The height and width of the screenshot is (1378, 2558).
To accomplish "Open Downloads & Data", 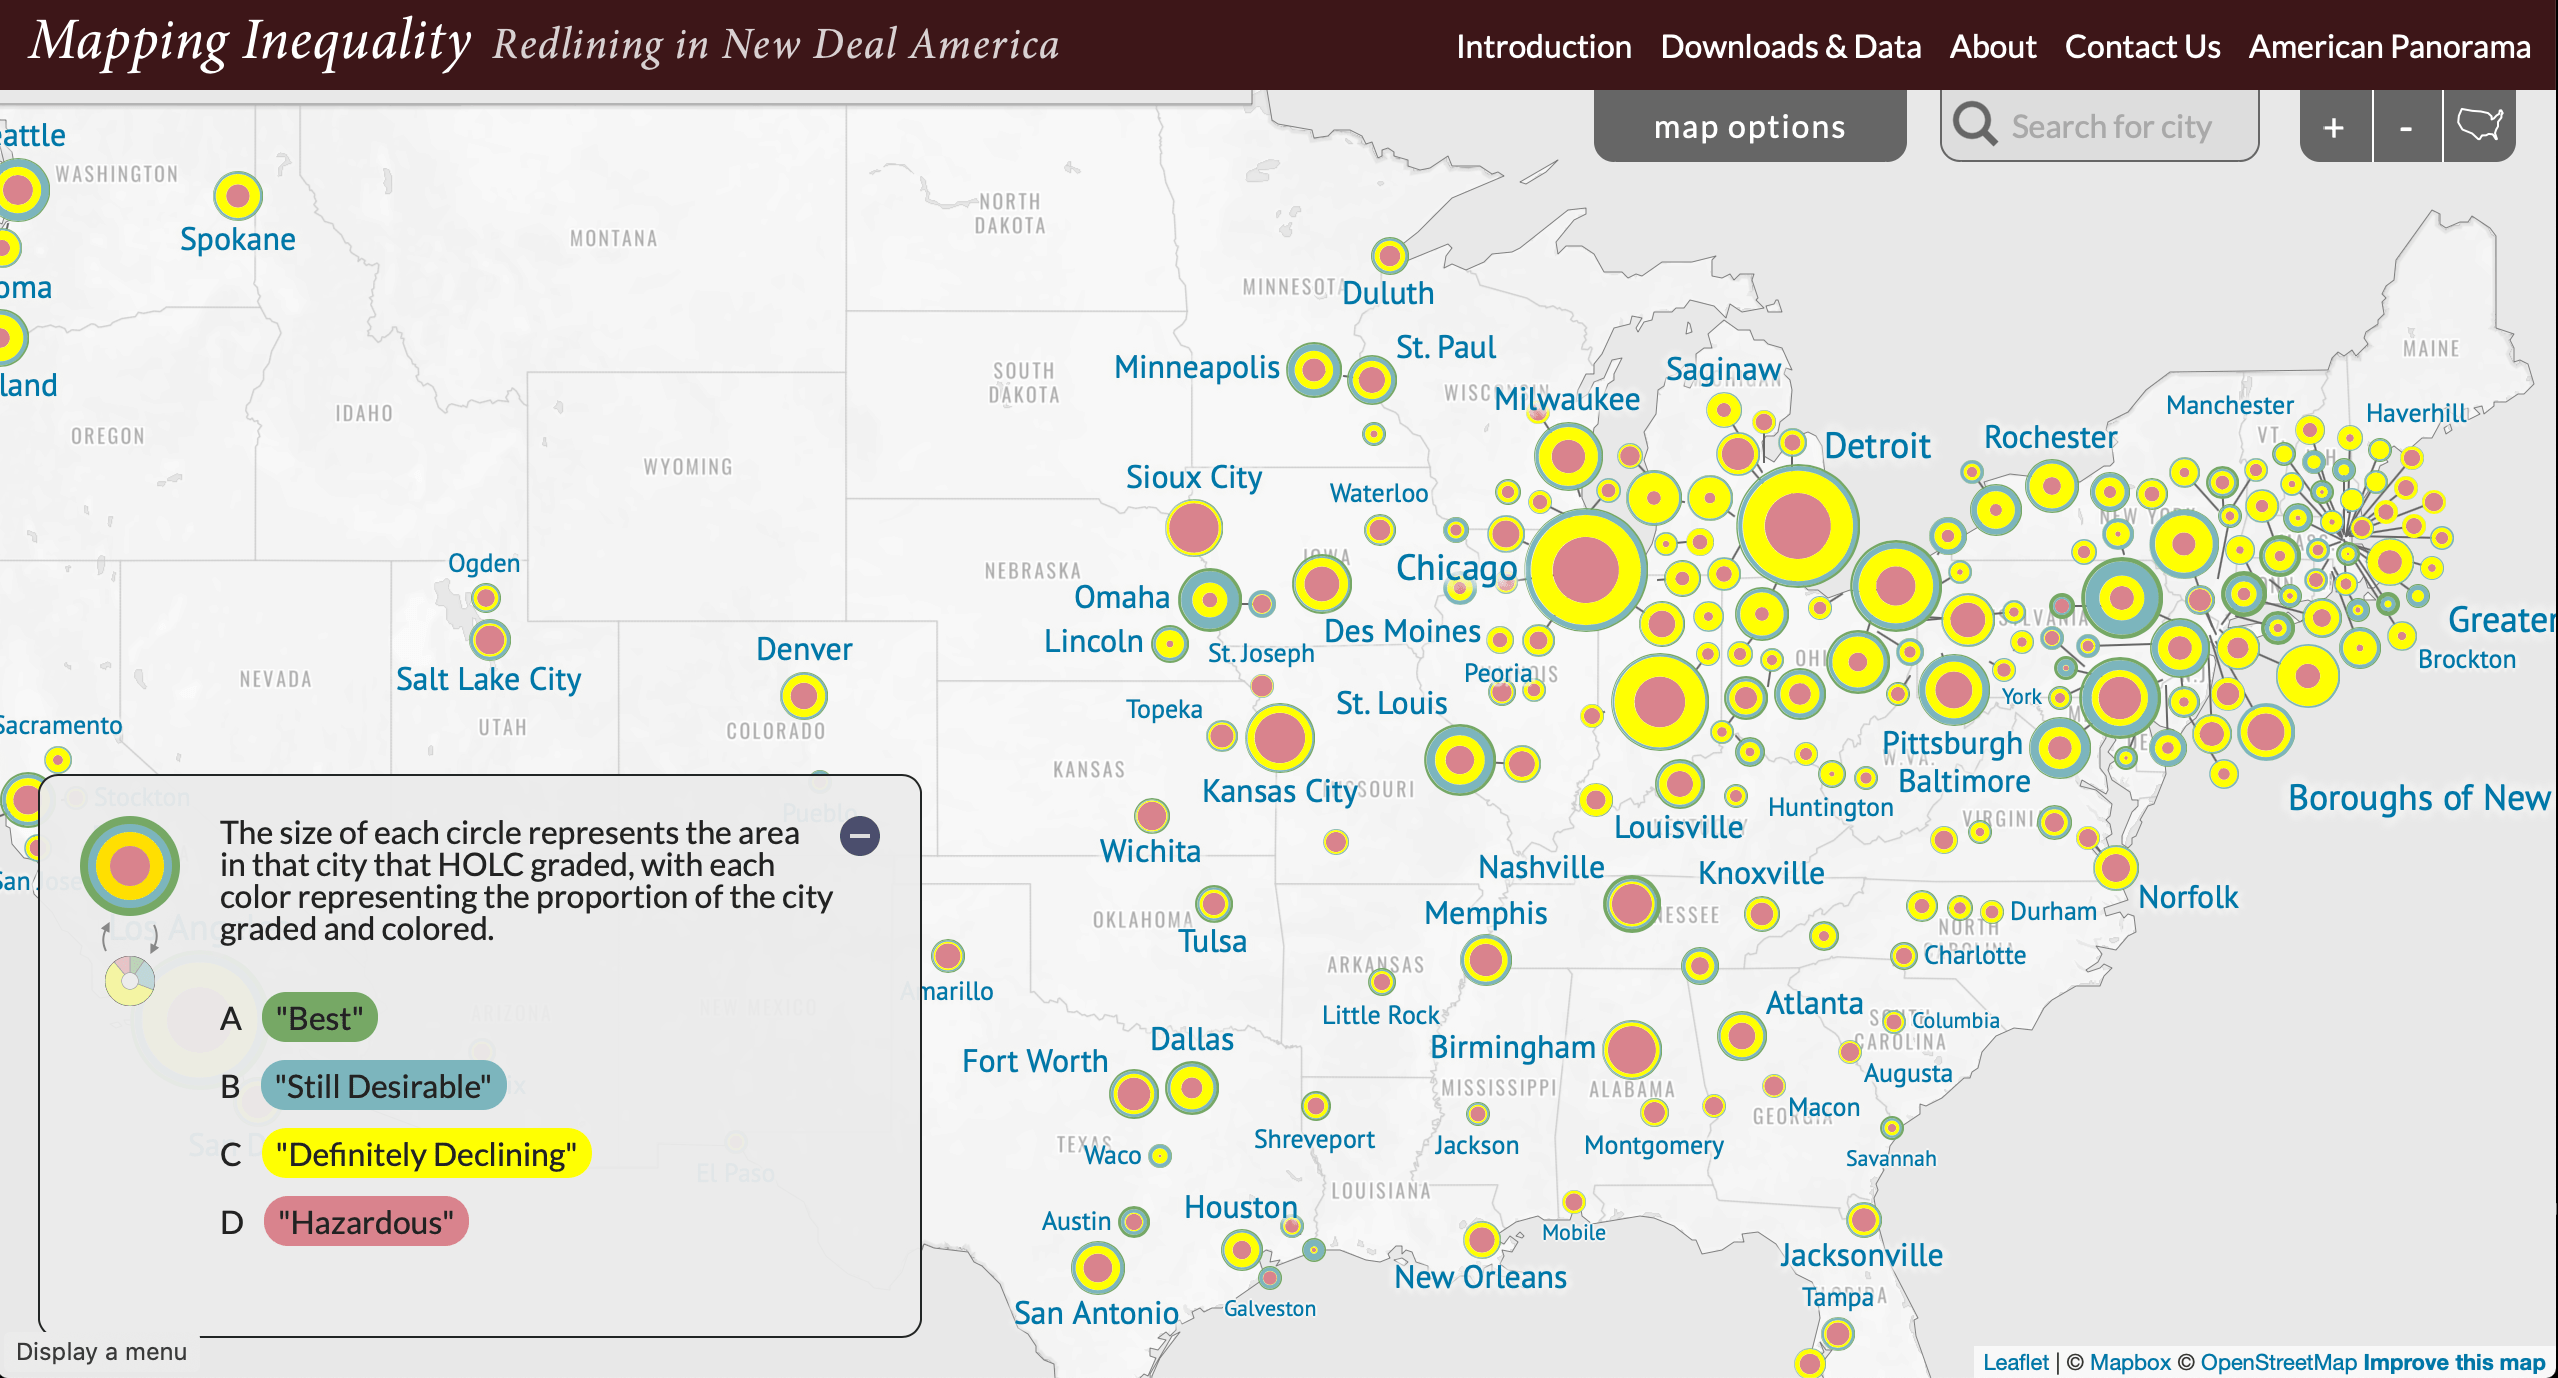I will (1790, 46).
